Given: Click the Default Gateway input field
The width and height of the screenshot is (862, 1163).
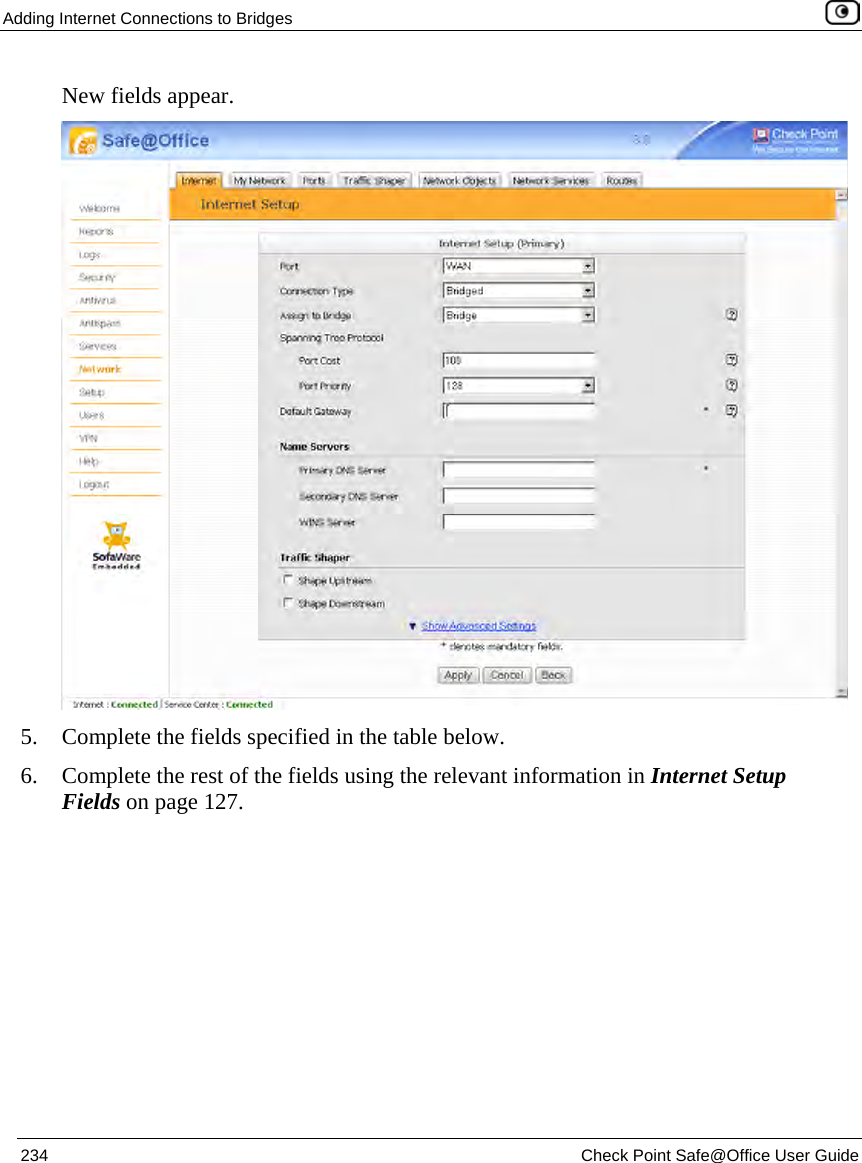Looking at the screenshot, I should [519, 411].
